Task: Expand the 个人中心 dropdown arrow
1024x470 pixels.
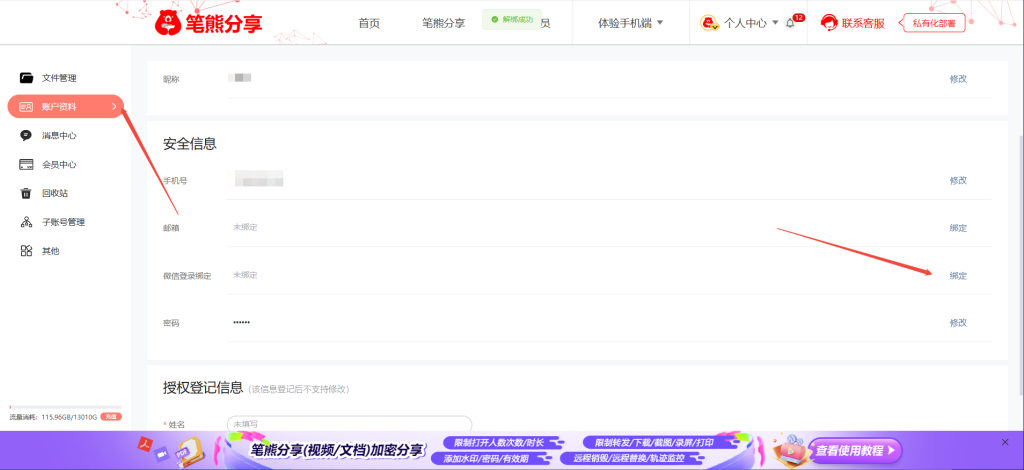Action: click(x=775, y=23)
